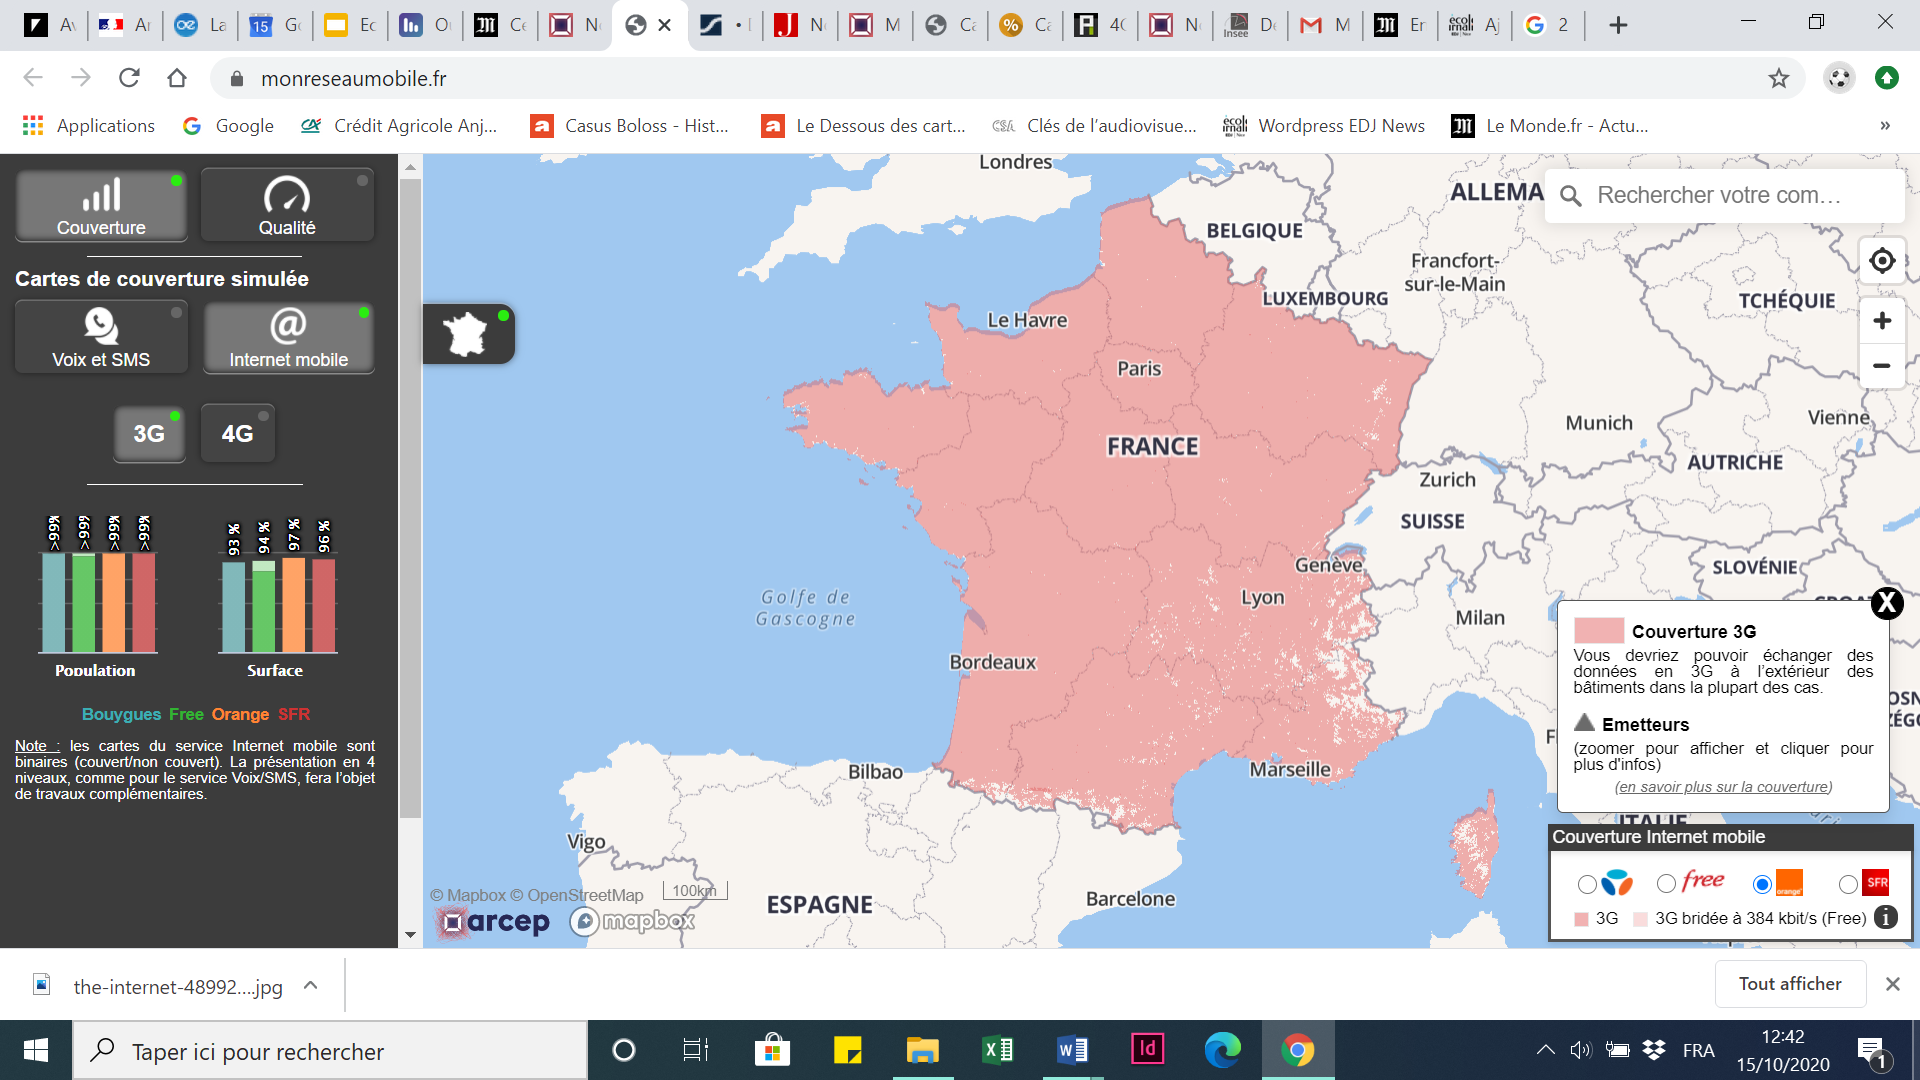Click Tout afficher downloads button
Viewport: 1920px width, 1080px height.
click(1789, 984)
